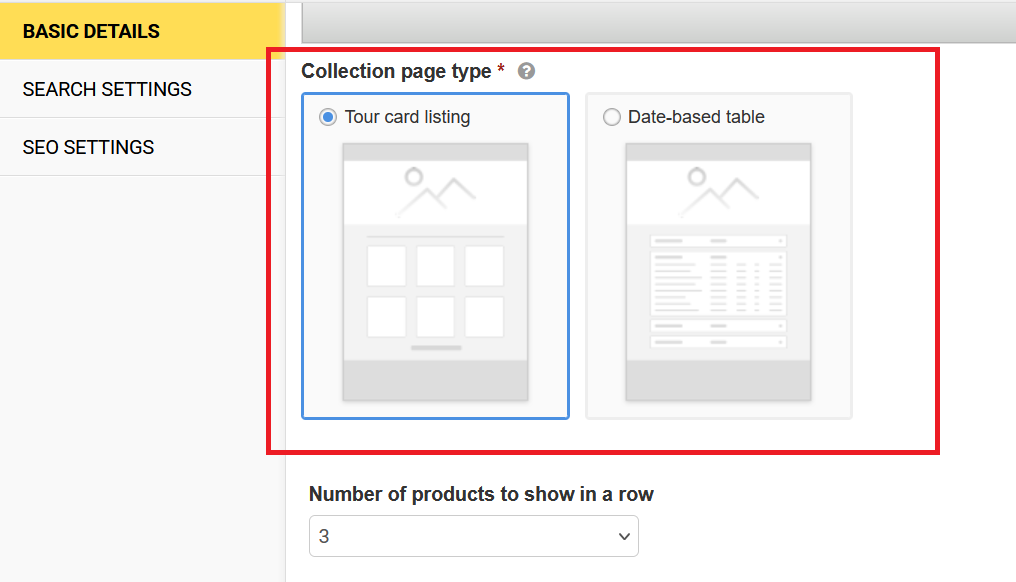Viewport: 1016px width, 582px height.
Task: Click the chevron arrow on the products dropdown
Action: 624,537
